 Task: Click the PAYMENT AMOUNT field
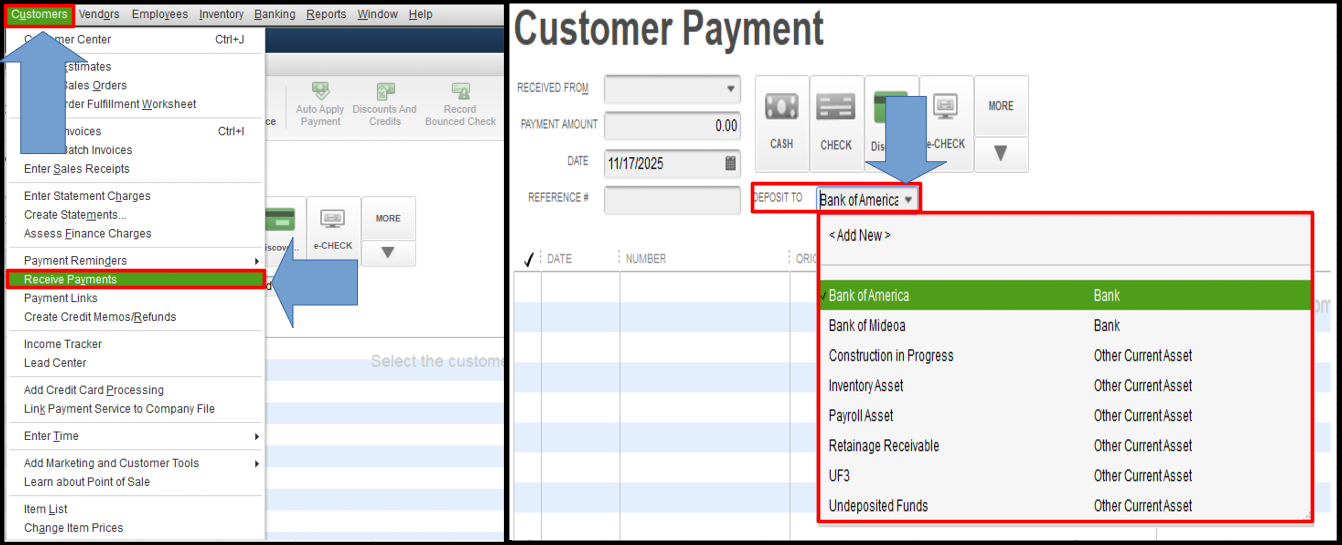point(672,126)
